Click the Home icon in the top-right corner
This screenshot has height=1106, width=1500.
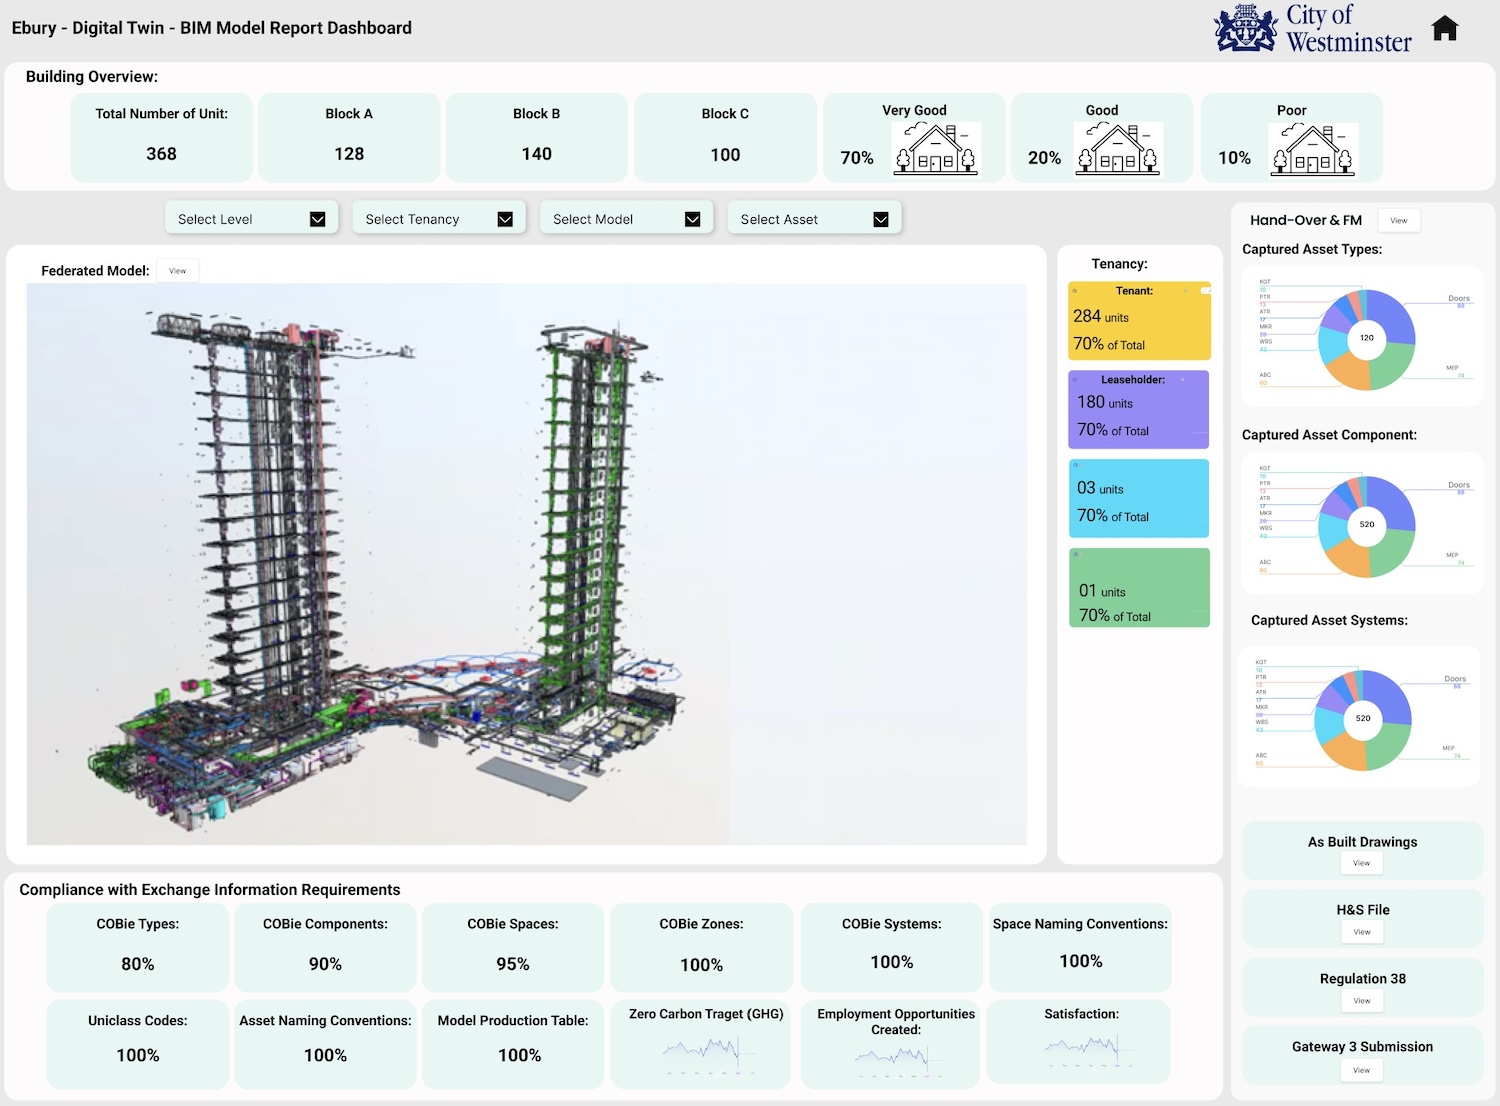tap(1444, 28)
